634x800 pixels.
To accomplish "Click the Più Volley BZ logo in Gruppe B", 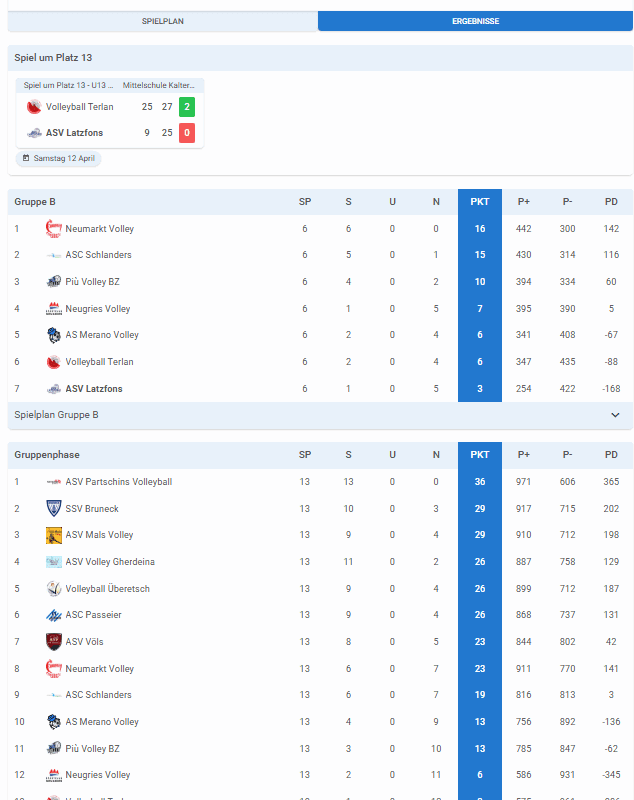I will [x=54, y=282].
